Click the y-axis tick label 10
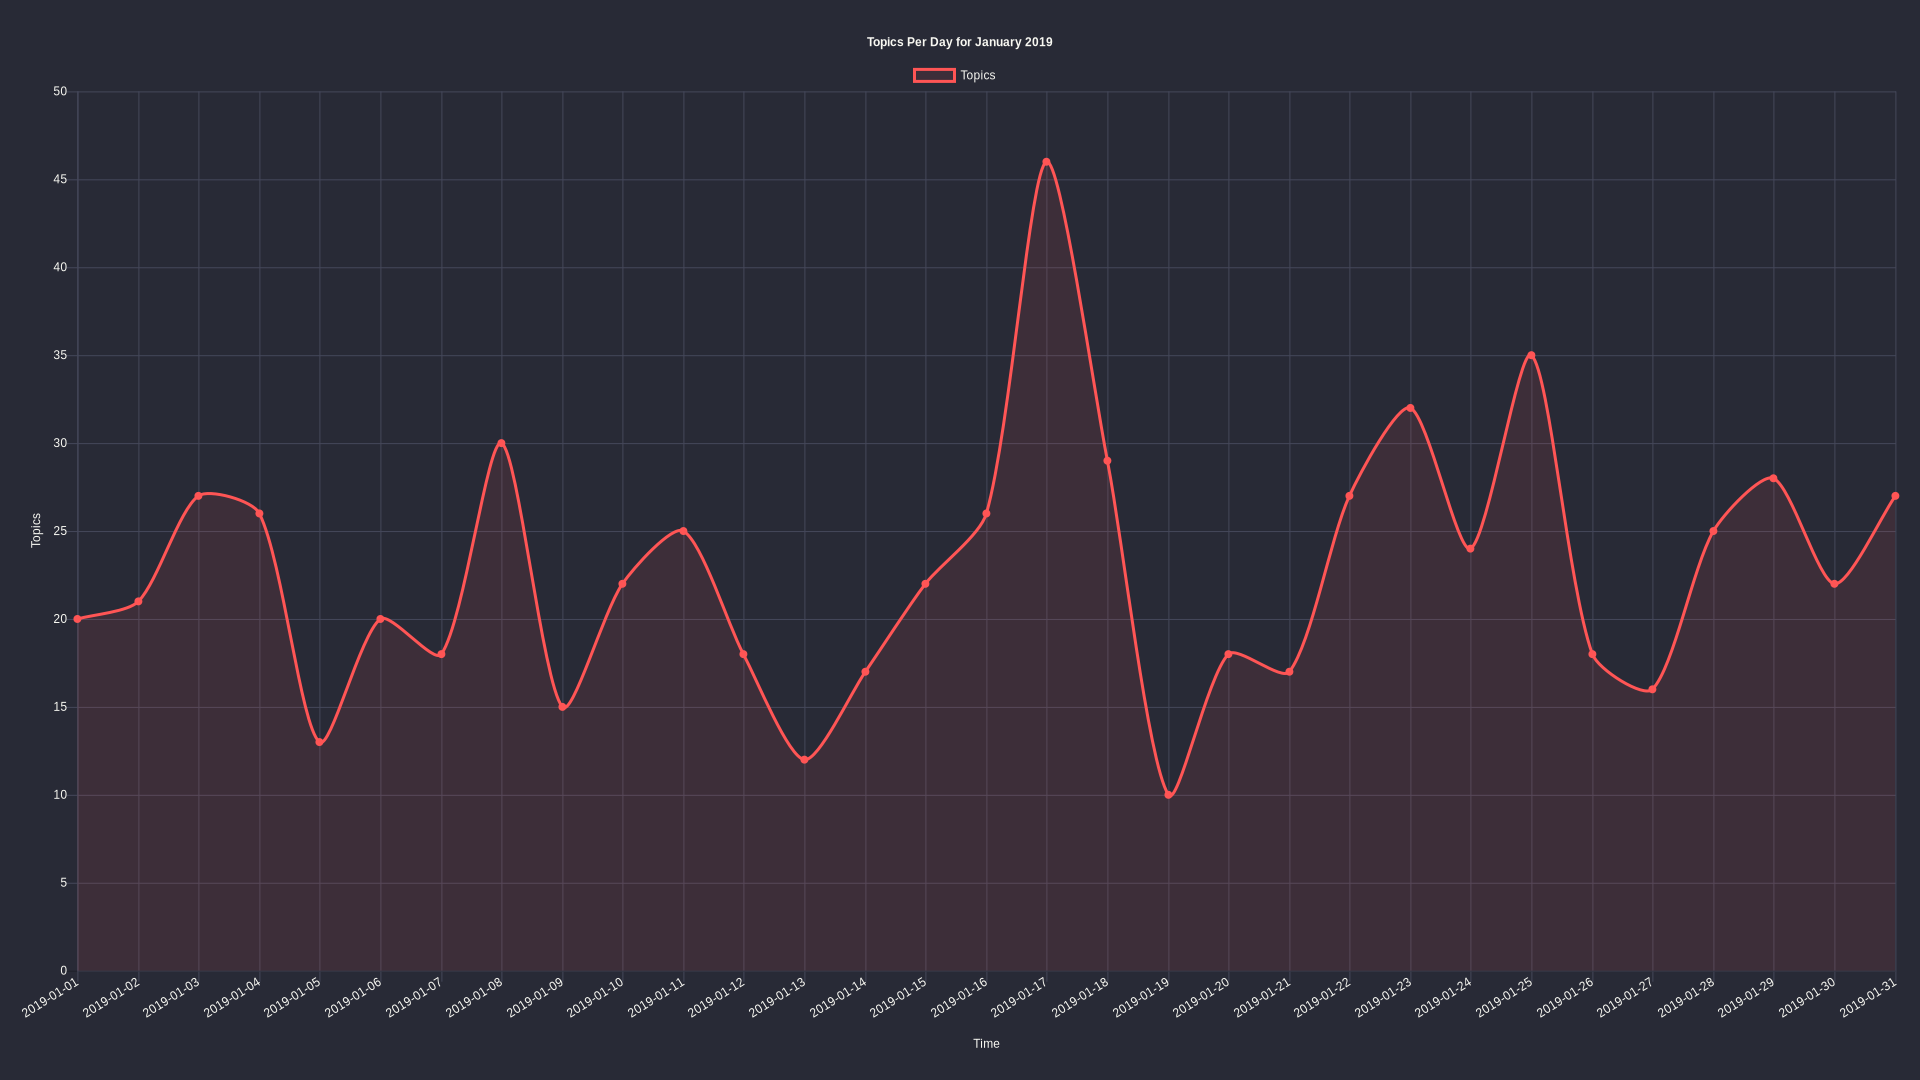 tap(60, 795)
